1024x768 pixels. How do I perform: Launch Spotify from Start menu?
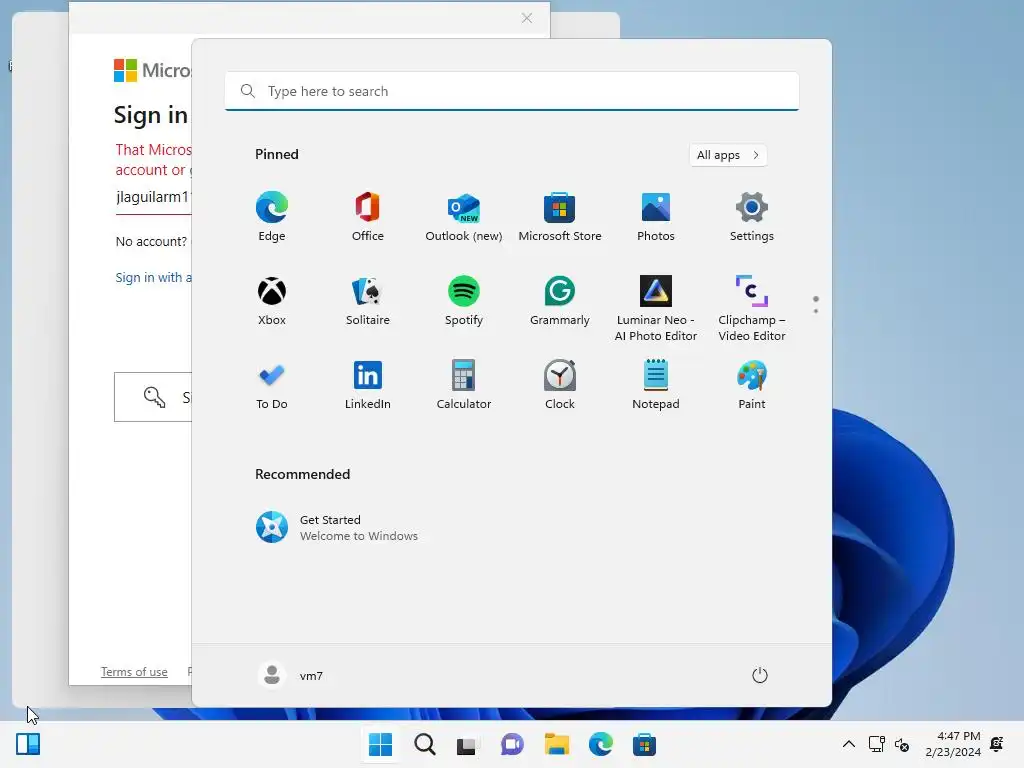tap(464, 301)
